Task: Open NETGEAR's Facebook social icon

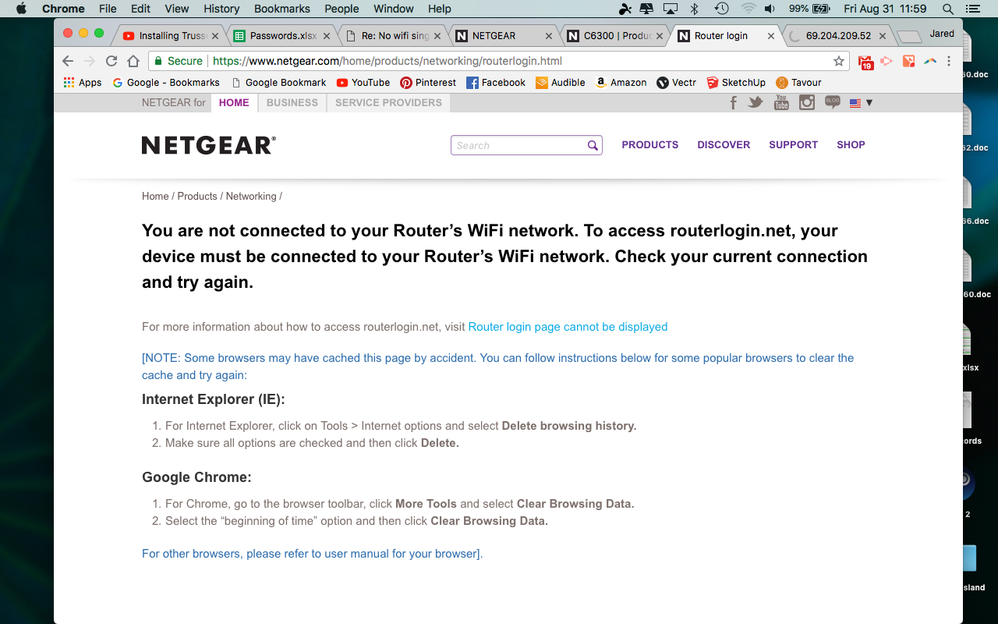Action: [x=733, y=102]
